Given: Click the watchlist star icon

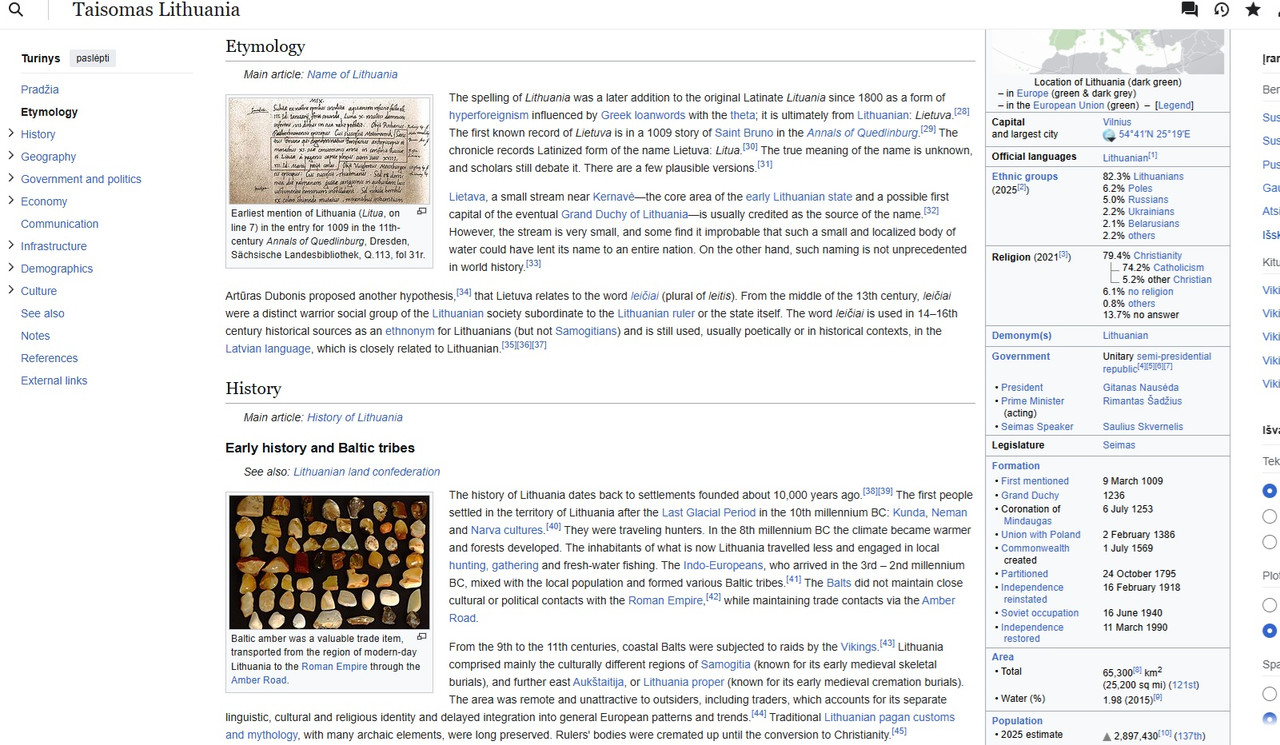Looking at the screenshot, I should click(x=1253, y=10).
